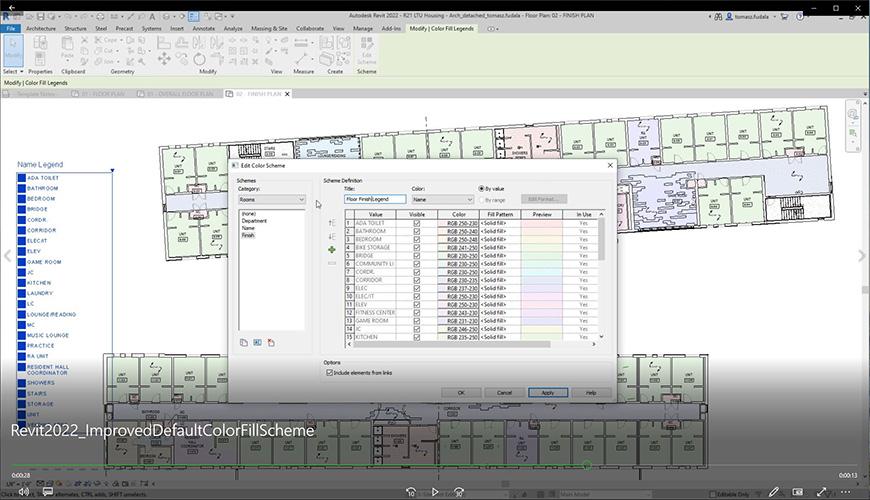The height and width of the screenshot is (500, 870).
Task: Toggle Visible checkbox for BIKE STORAGE row
Action: coord(417,248)
